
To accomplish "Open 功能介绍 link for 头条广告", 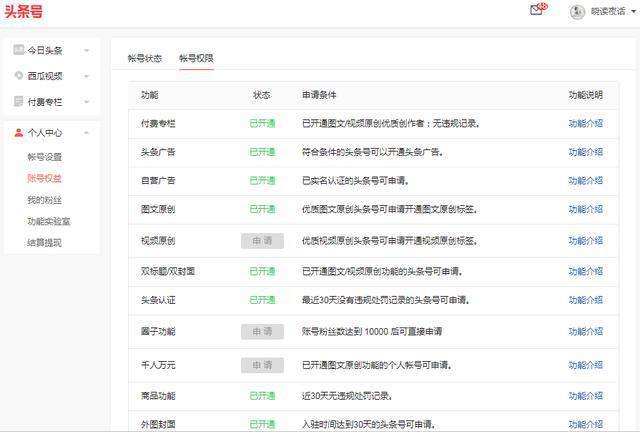I will point(586,152).
